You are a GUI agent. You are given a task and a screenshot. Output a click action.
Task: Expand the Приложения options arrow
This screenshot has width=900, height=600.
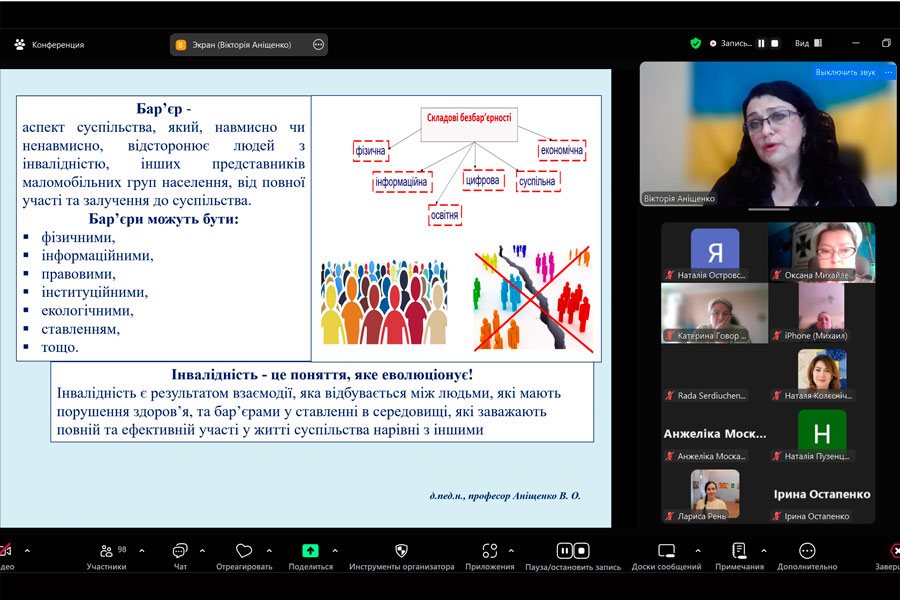[x=511, y=551]
